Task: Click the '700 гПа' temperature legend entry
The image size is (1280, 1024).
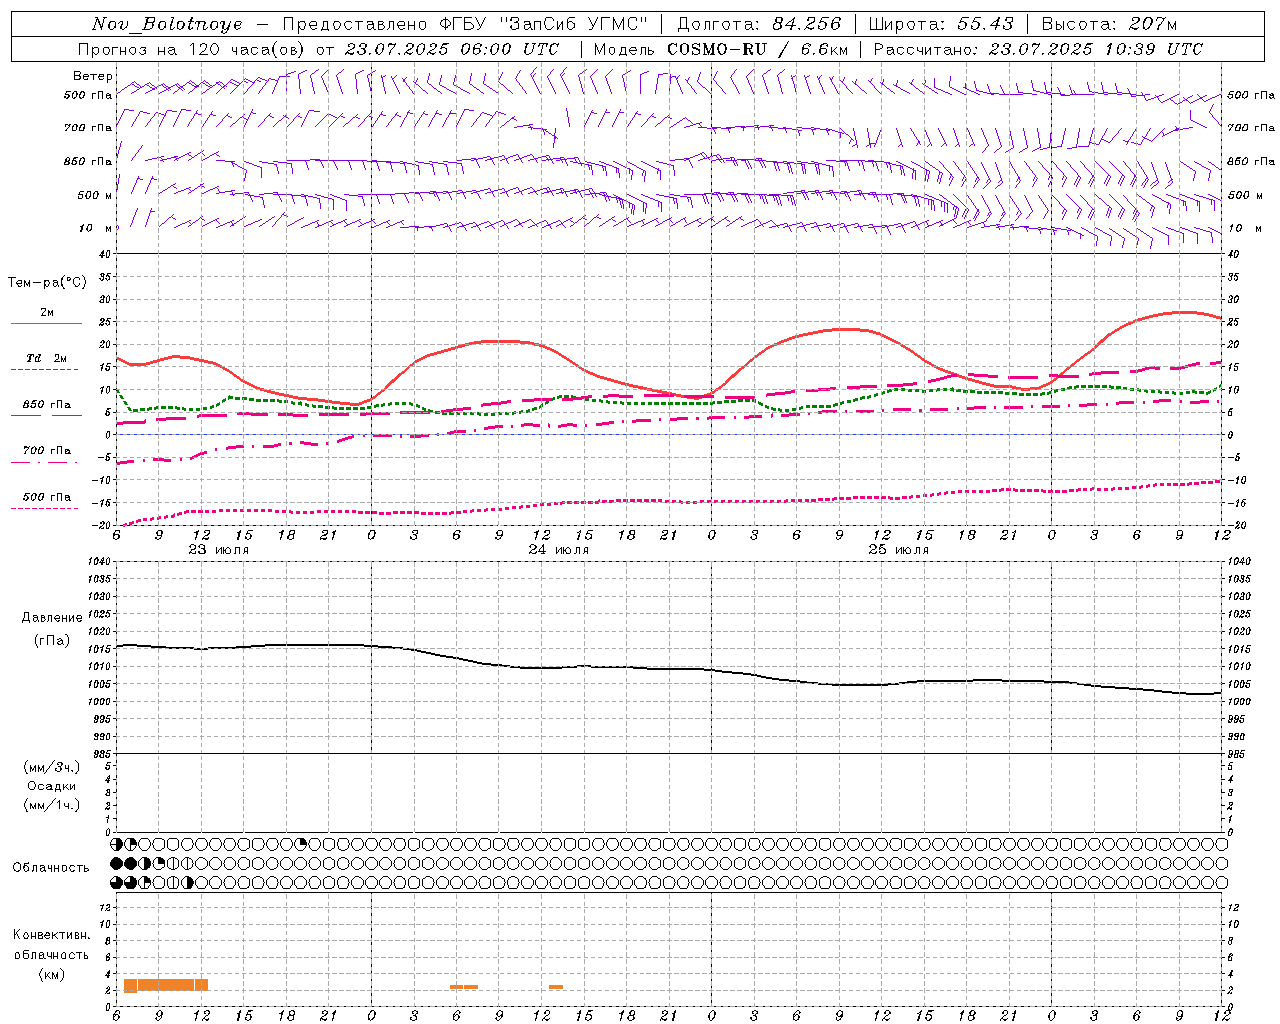Action: tap(46, 451)
